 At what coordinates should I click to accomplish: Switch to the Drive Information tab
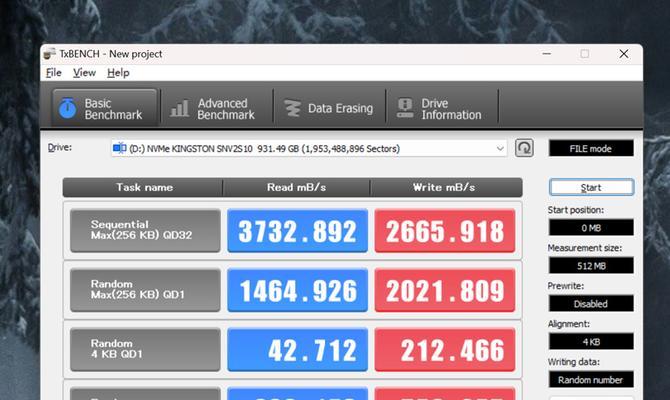point(442,109)
